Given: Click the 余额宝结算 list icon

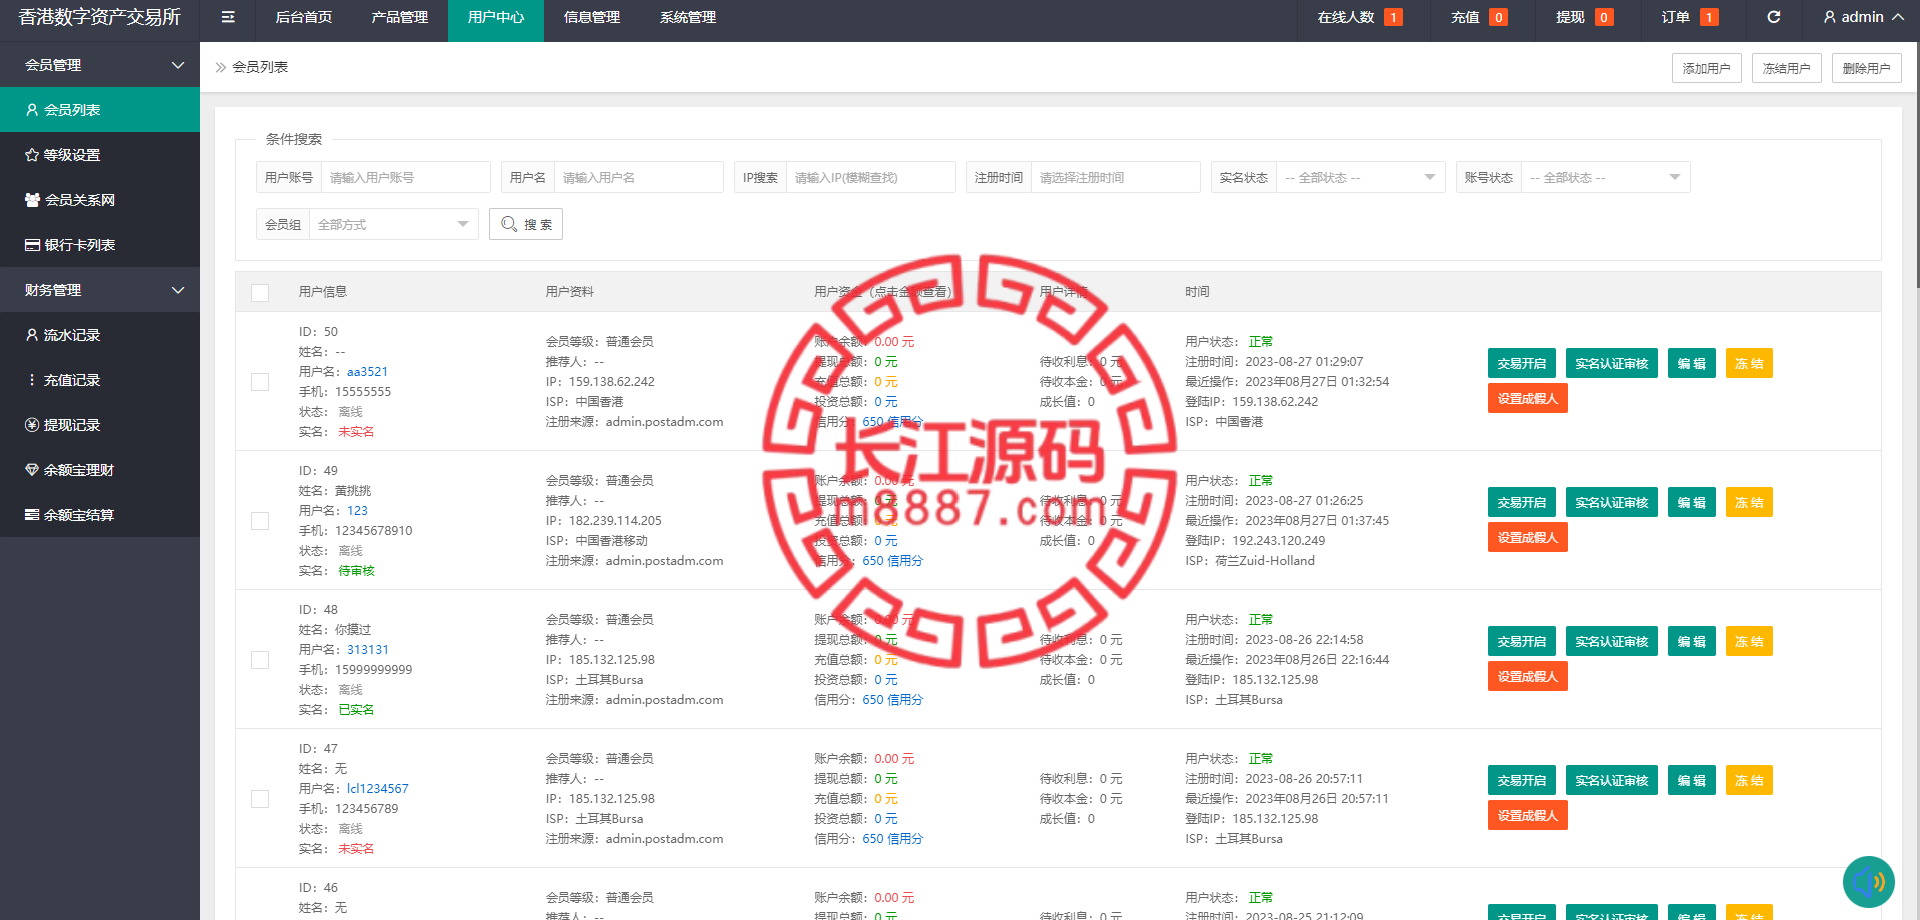Looking at the screenshot, I should tap(32, 515).
